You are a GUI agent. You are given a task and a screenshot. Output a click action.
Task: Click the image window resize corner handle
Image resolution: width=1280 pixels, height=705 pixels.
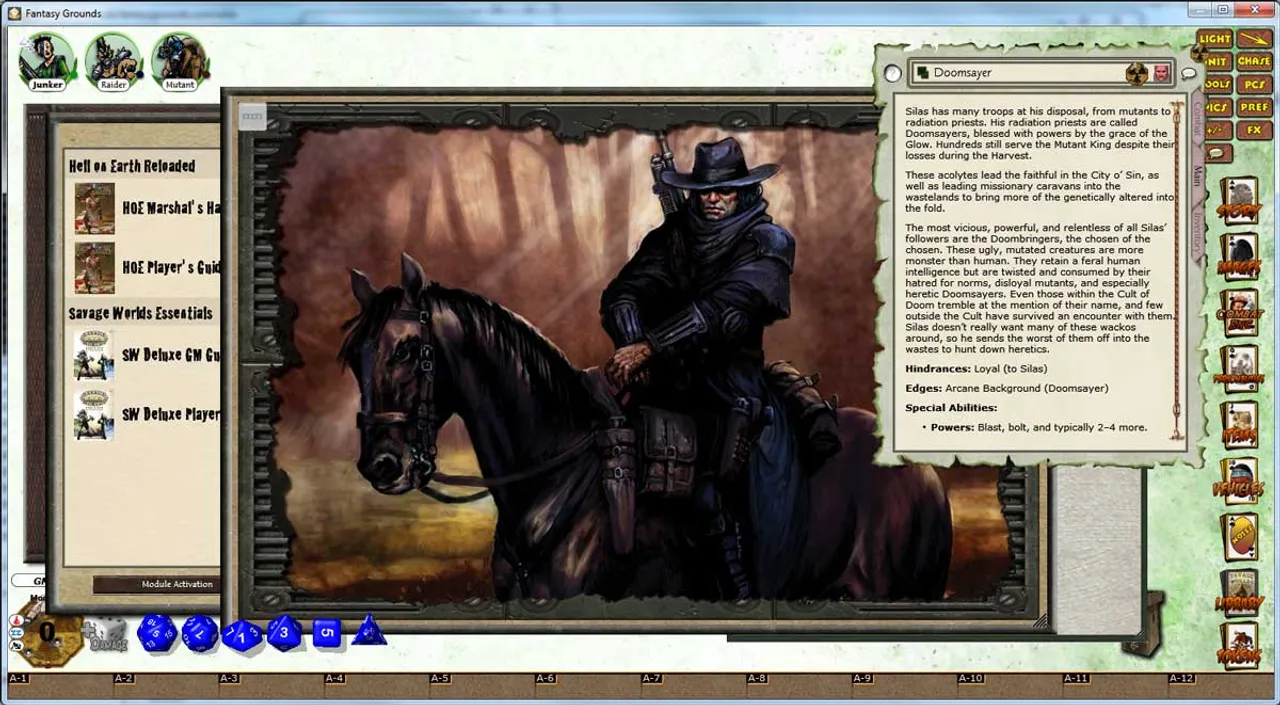tap(1039, 621)
